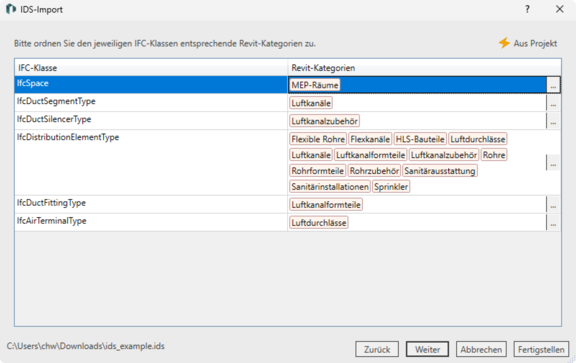This screenshot has width=576, height=363.
Task: Click the HLS-Bauteile category tag
Action: click(420, 139)
